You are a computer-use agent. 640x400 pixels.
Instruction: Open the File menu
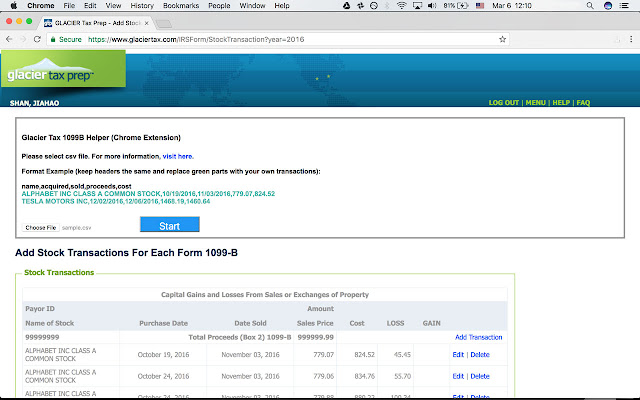coord(69,6)
